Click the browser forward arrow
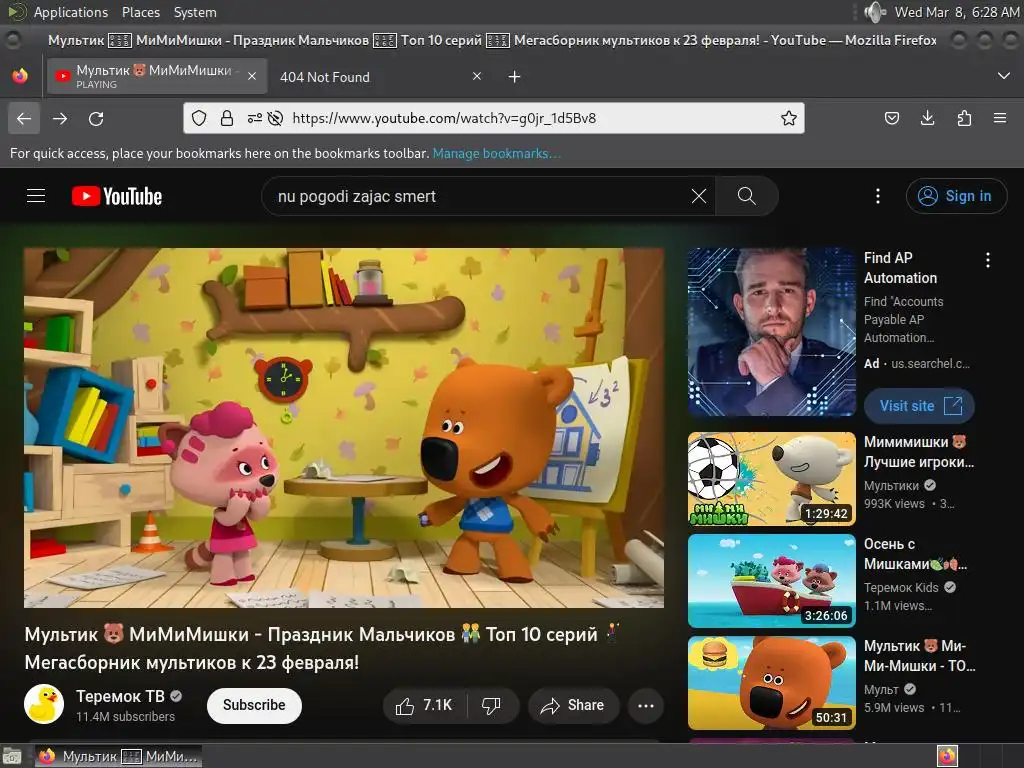 [x=60, y=118]
